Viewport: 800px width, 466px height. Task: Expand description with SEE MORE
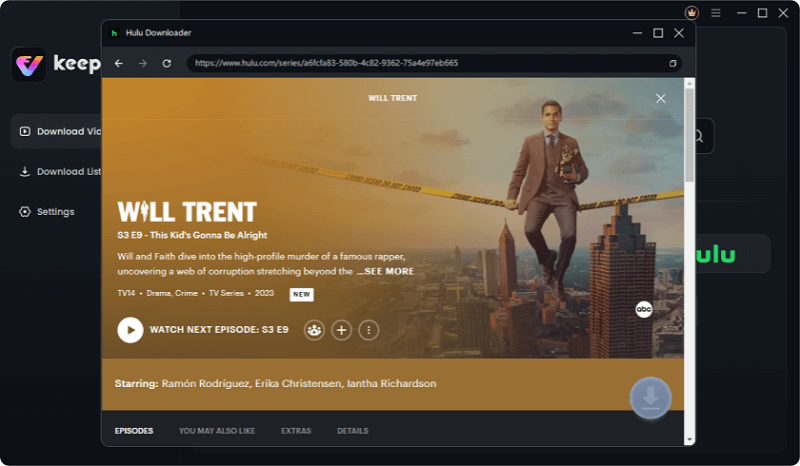pyautogui.click(x=386, y=272)
